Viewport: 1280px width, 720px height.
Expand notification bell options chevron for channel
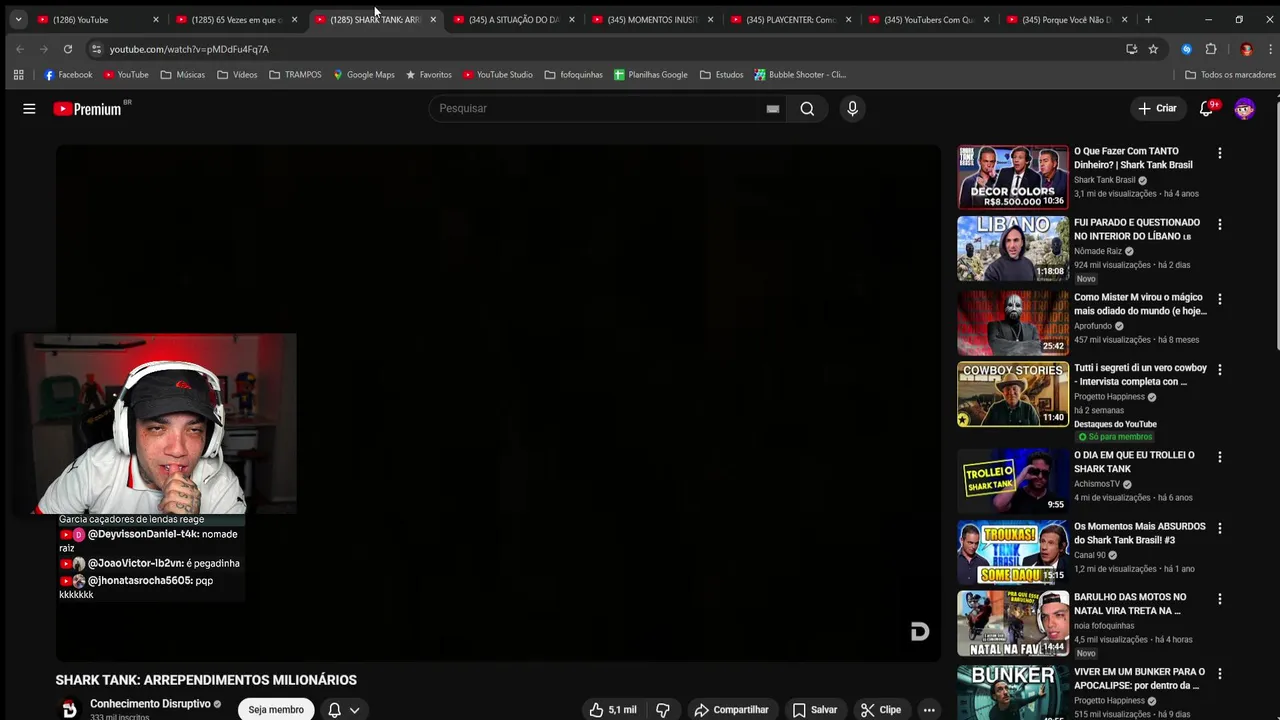[354, 710]
